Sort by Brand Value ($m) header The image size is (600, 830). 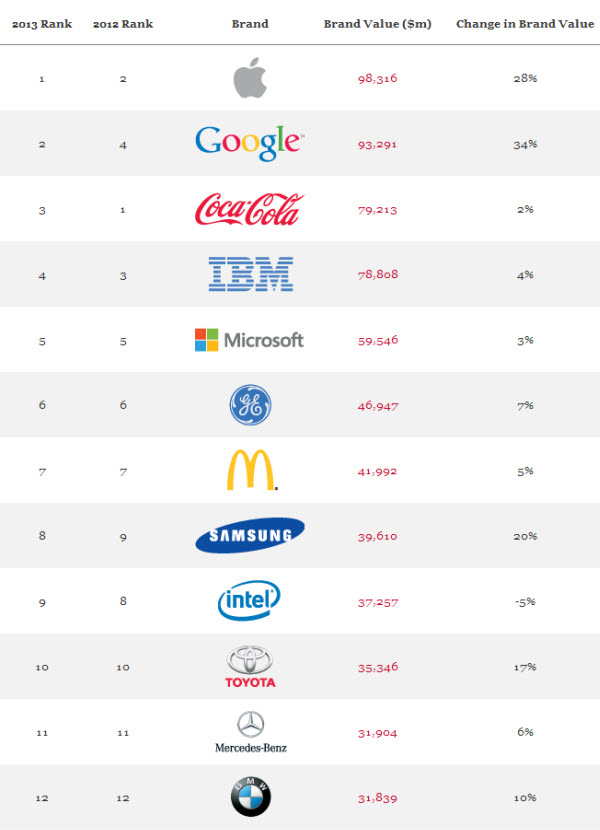(x=378, y=24)
